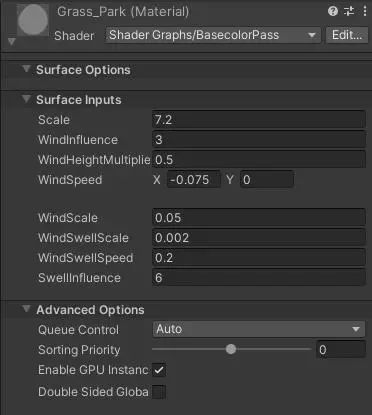The width and height of the screenshot is (372, 415).
Task: Click the WindSpeed Y value field
Action: (x=267, y=180)
